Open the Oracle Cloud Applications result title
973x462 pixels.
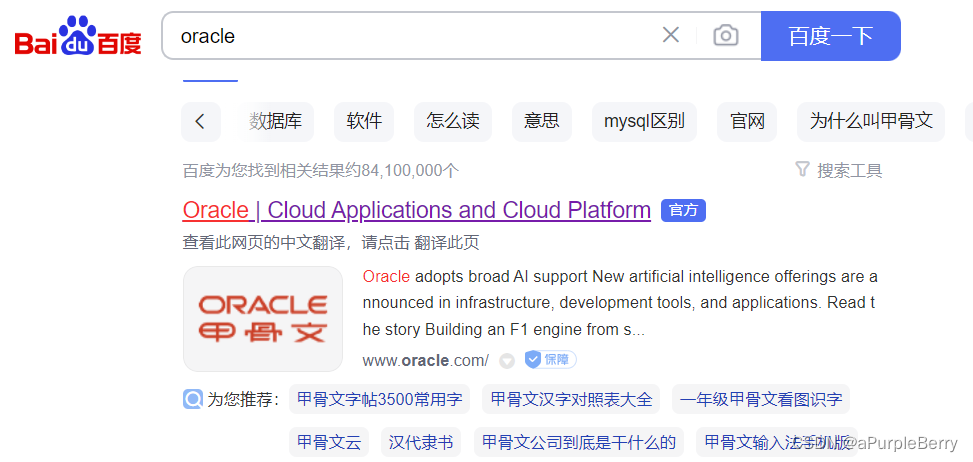pyautogui.click(x=416, y=210)
